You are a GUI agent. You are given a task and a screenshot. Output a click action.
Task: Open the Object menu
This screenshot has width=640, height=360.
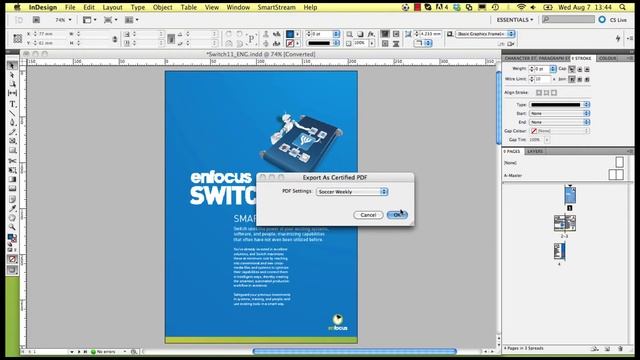(x=162, y=7)
